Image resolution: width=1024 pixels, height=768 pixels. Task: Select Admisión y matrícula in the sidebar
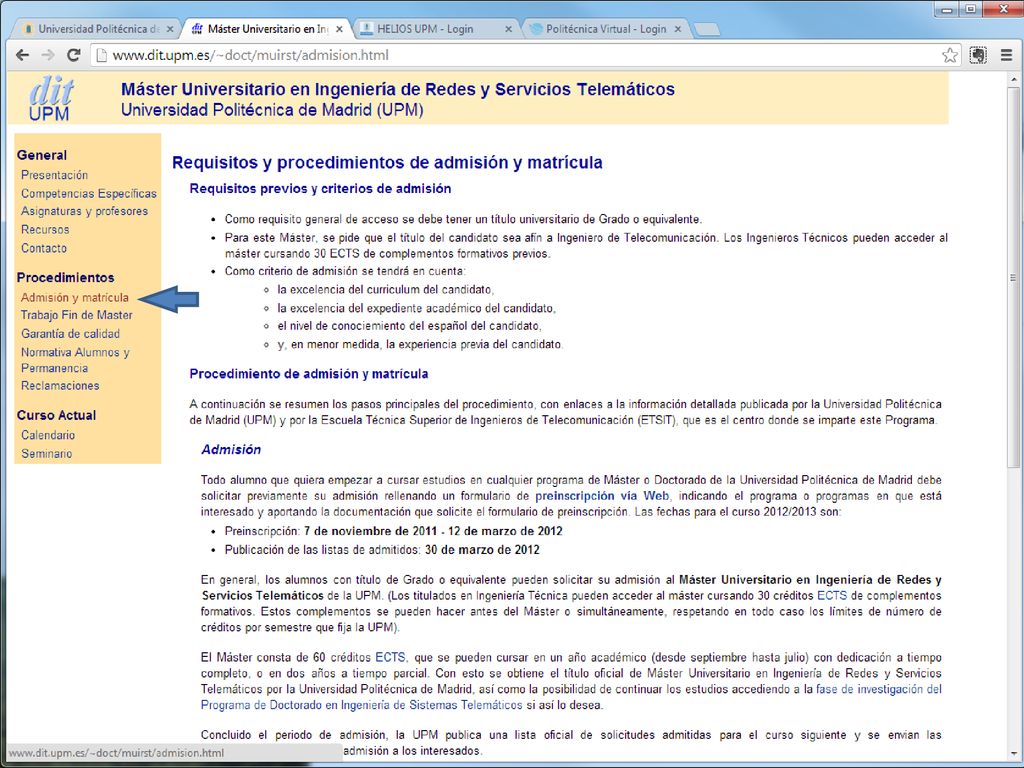pyautogui.click(x=74, y=297)
